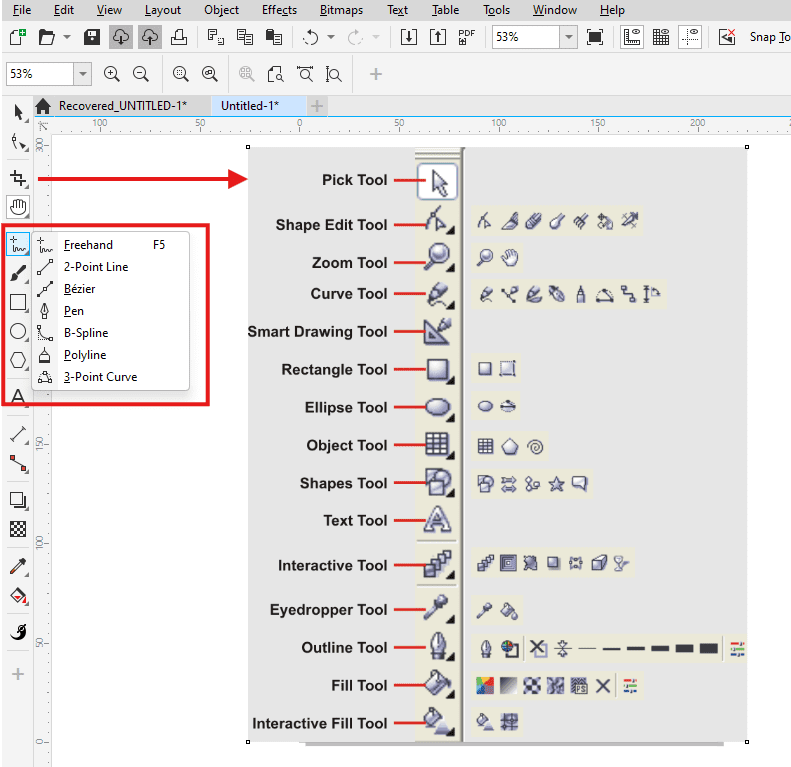791x767 pixels.
Task: Expand the Undo history dropdown arrow
Action: [x=332, y=37]
